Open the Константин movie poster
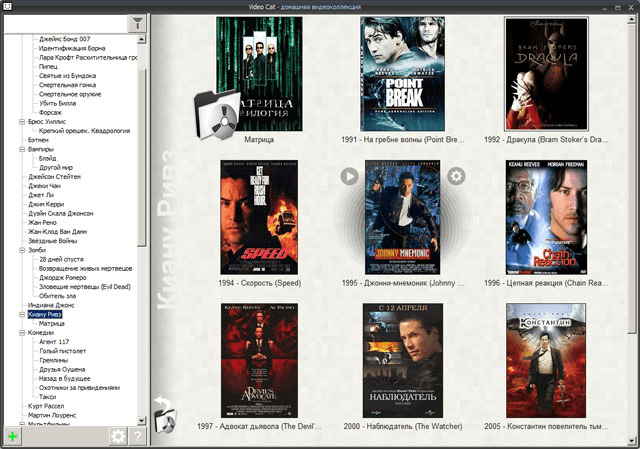This screenshot has width=640, height=449. point(546,360)
